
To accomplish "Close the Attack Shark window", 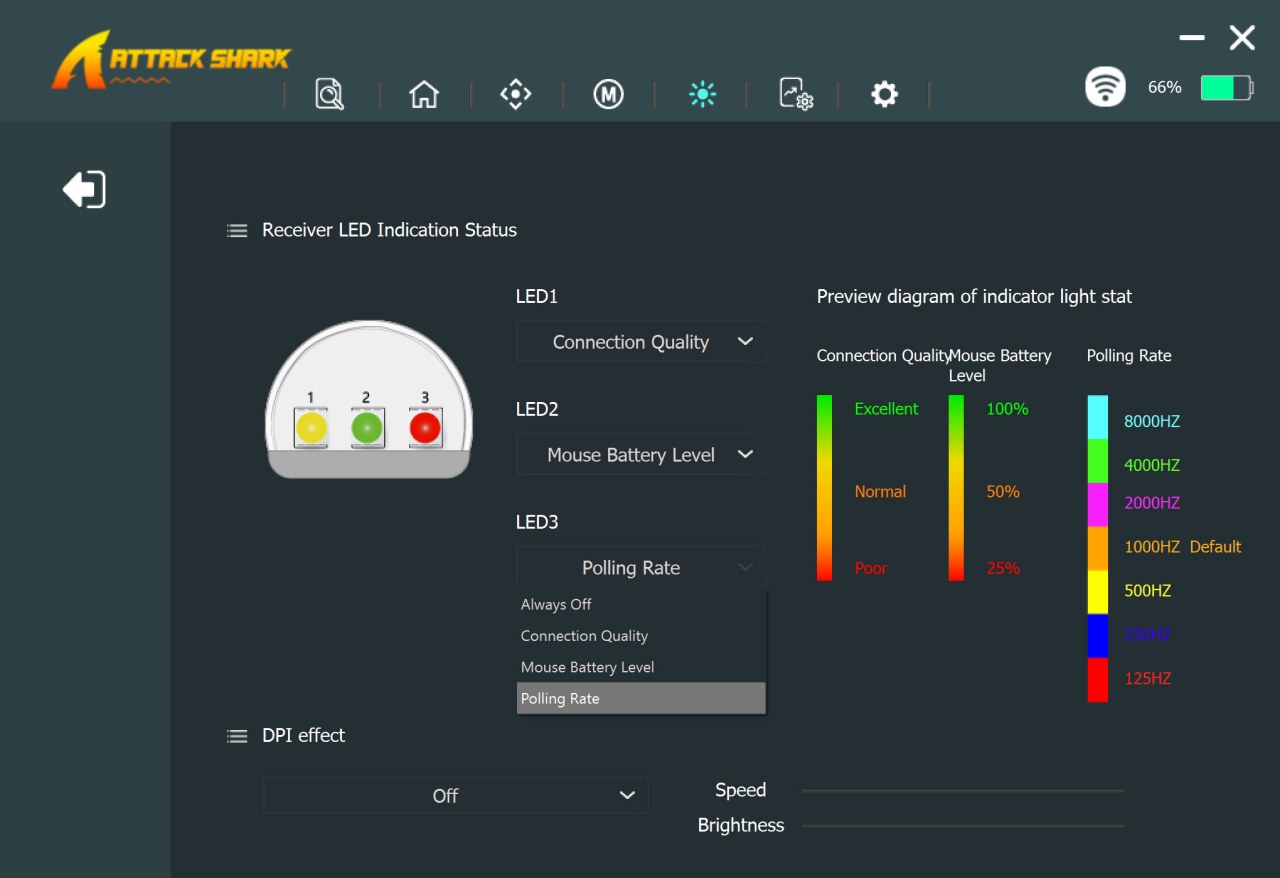I will tap(1242, 38).
